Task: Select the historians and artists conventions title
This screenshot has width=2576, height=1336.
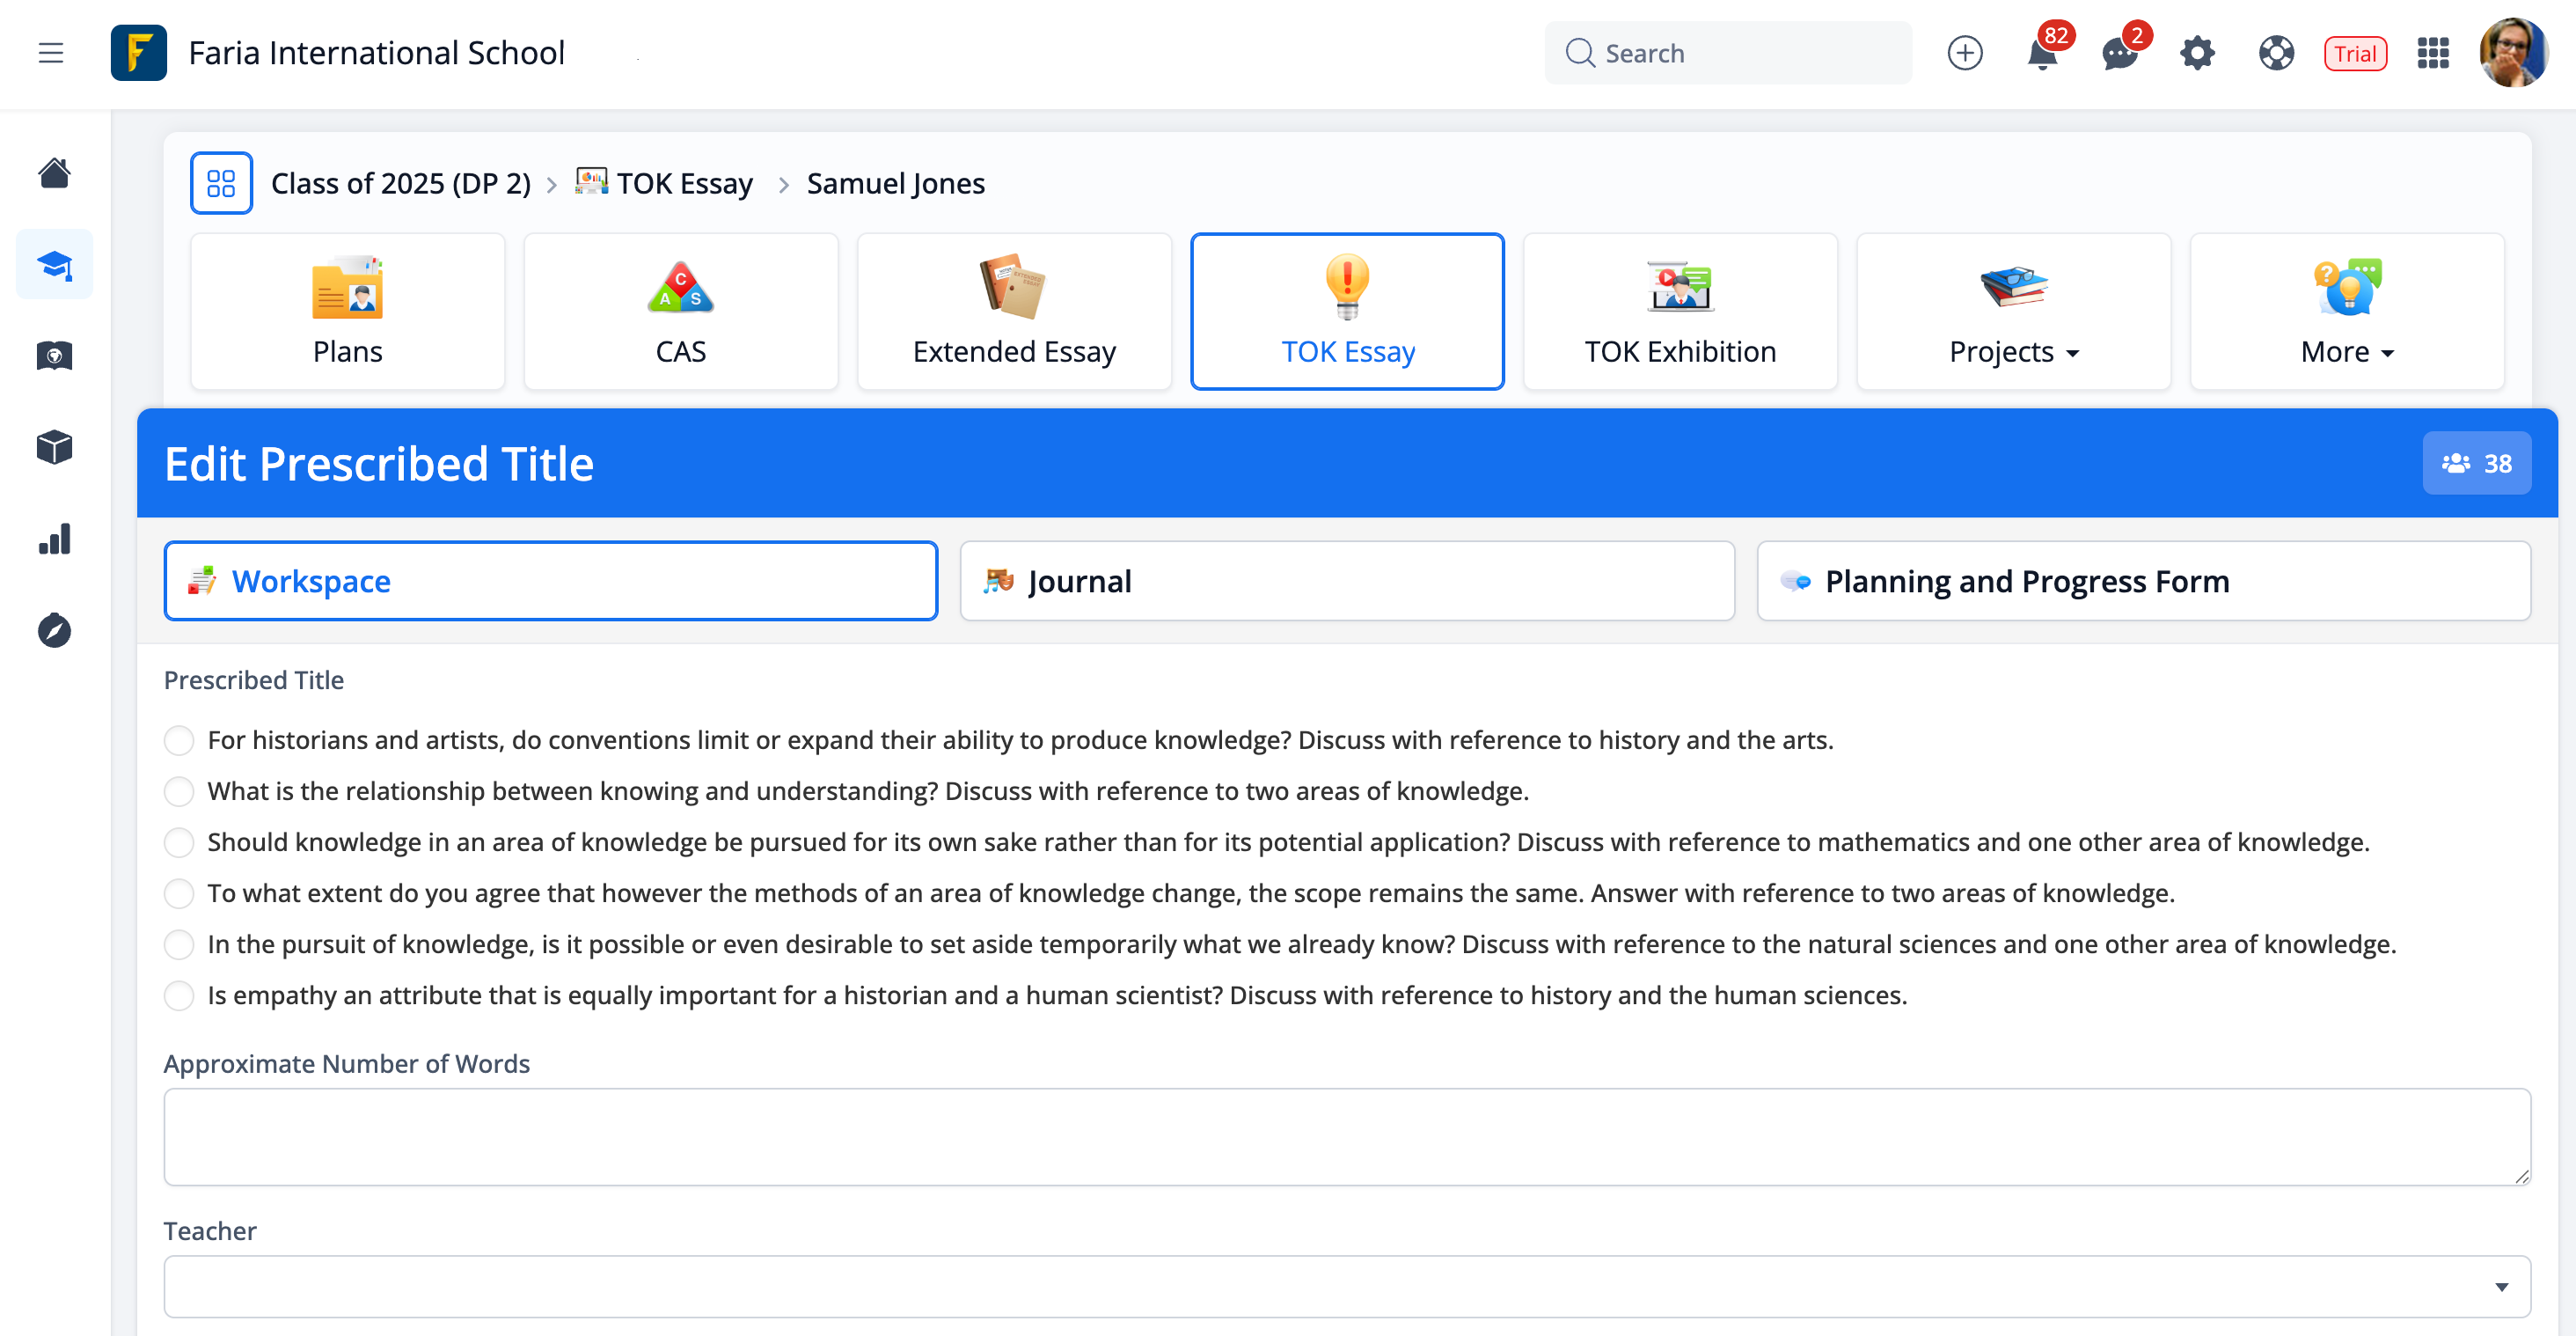Action: [179, 741]
